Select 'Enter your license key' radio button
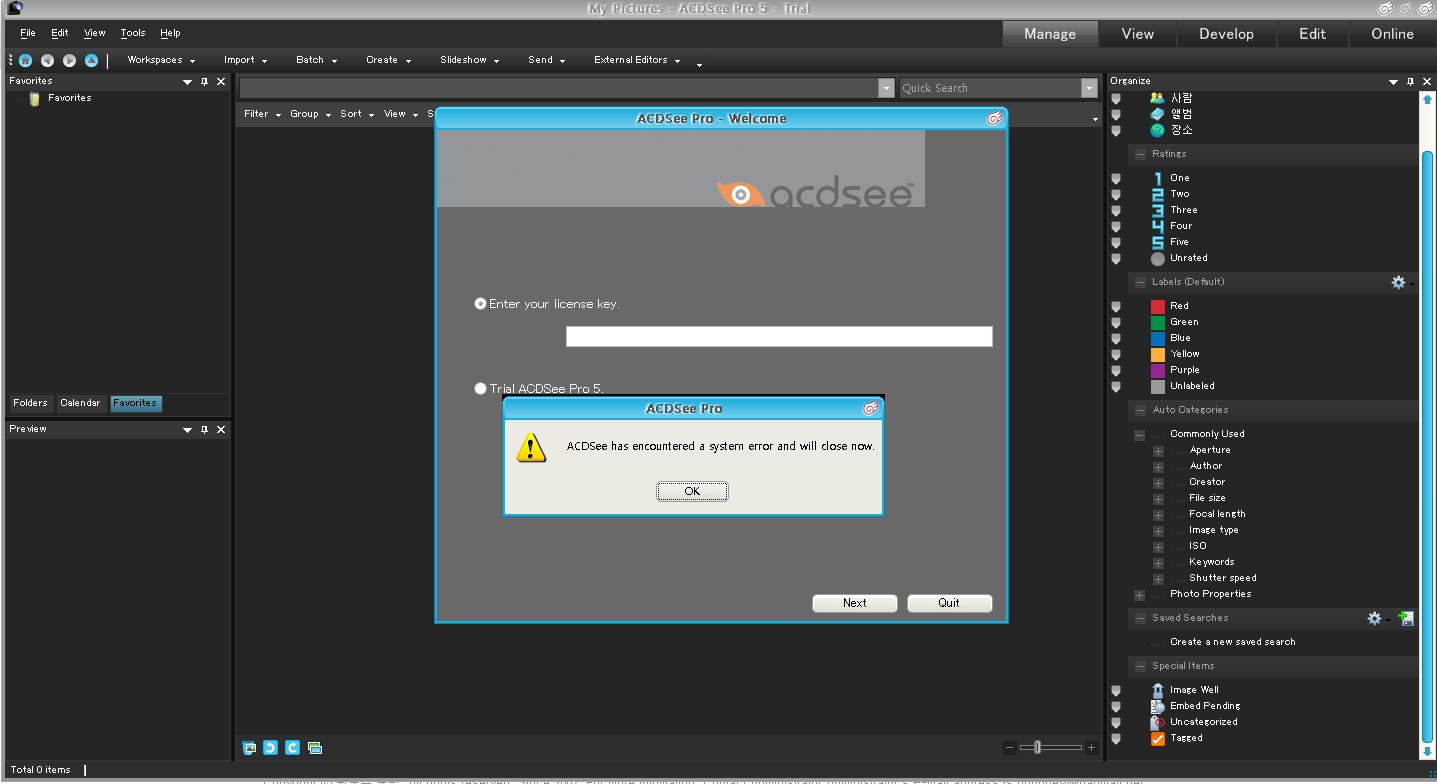 pyautogui.click(x=480, y=303)
